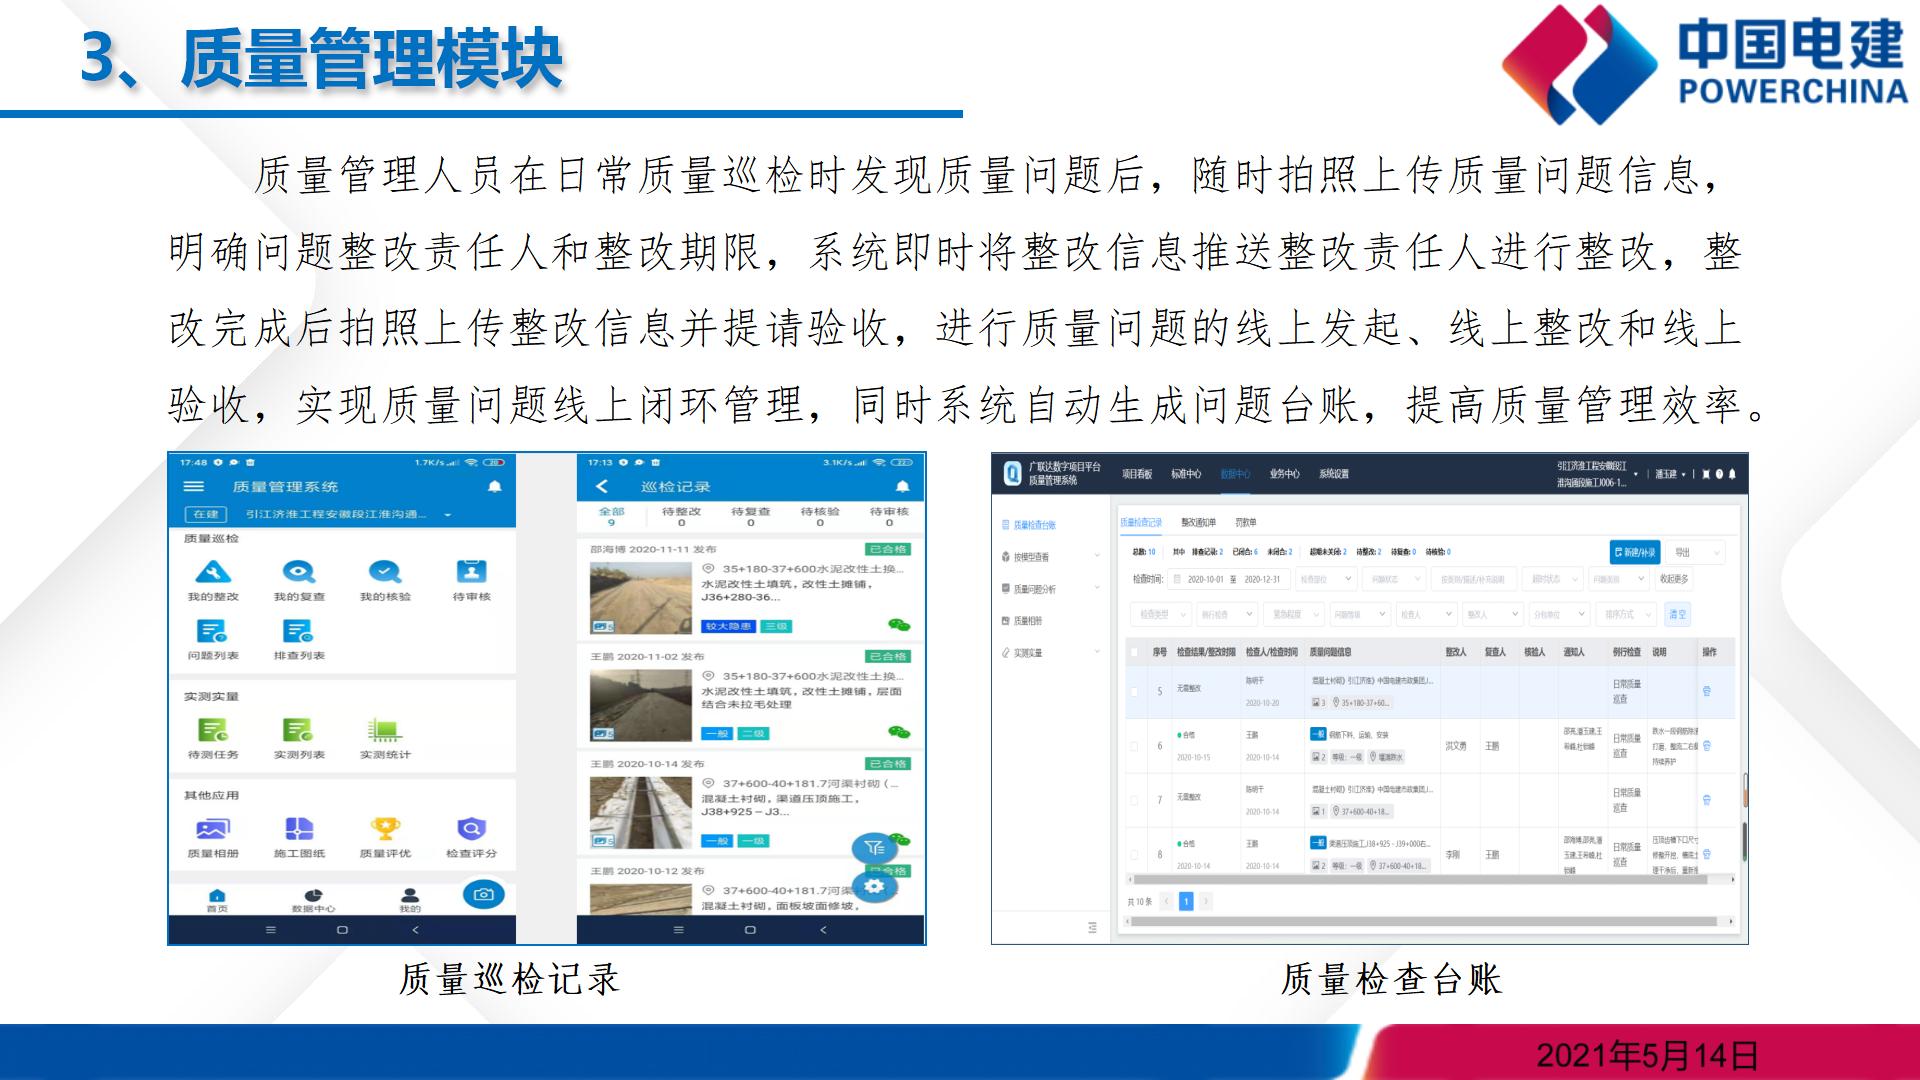Tick the checkbox for row 5
The width and height of the screenshot is (1920, 1080).
pos(1134,691)
